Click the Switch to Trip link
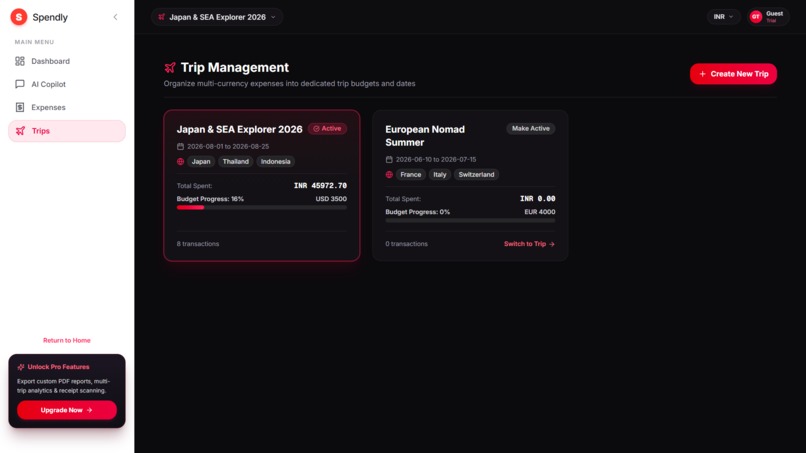 point(529,244)
